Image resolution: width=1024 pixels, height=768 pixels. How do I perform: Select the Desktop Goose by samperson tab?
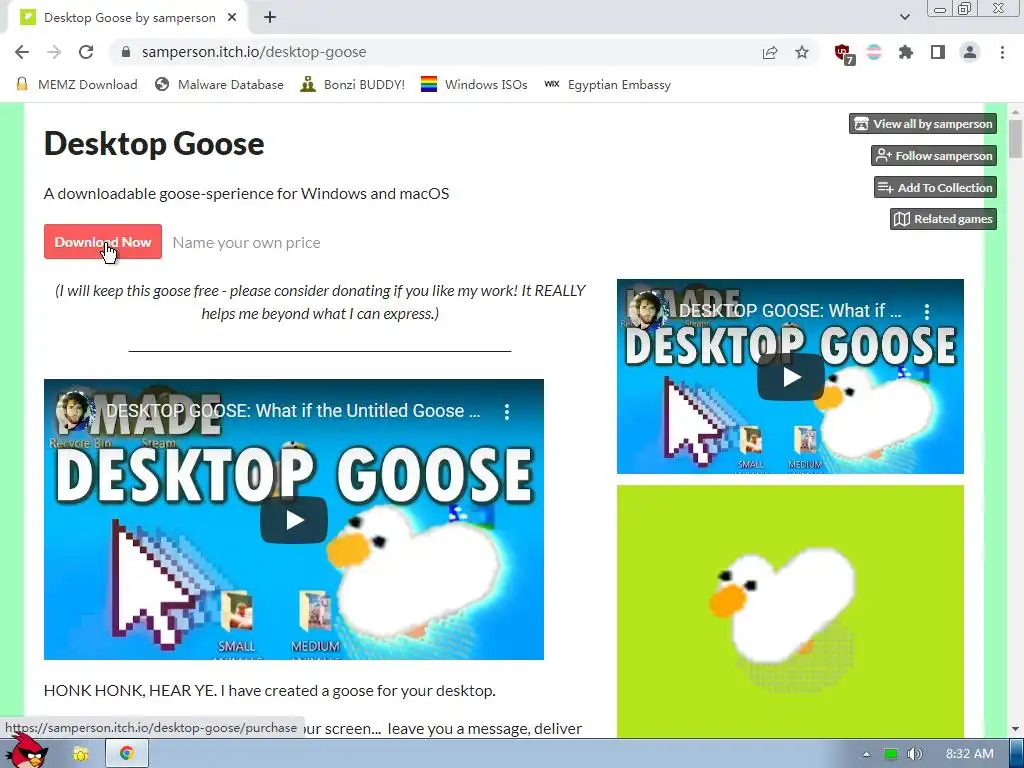(127, 18)
